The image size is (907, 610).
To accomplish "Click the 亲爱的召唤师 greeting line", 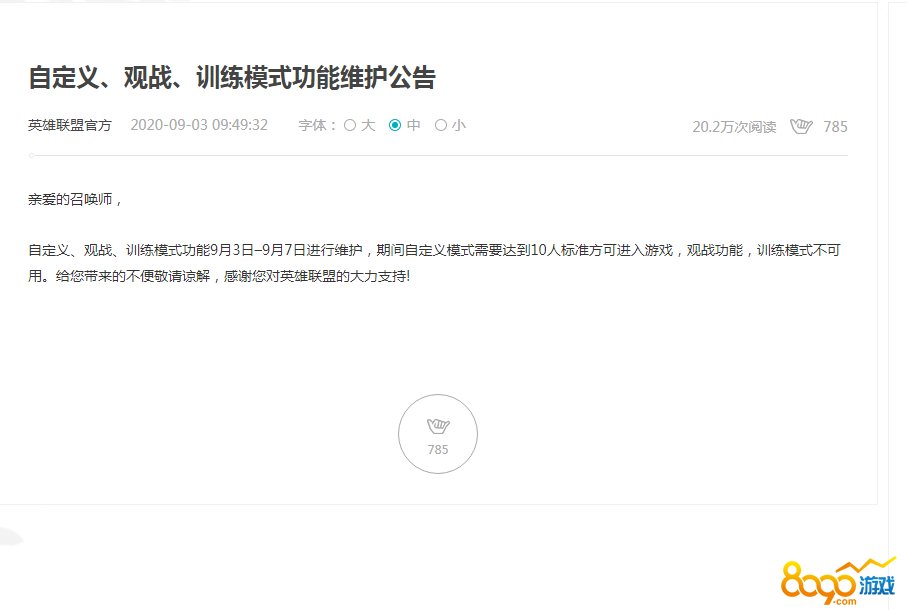I will pos(75,200).
